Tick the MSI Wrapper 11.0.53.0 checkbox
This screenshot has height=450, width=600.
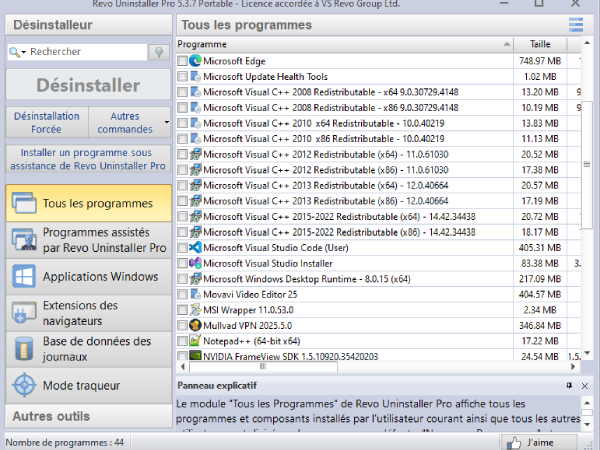point(183,310)
